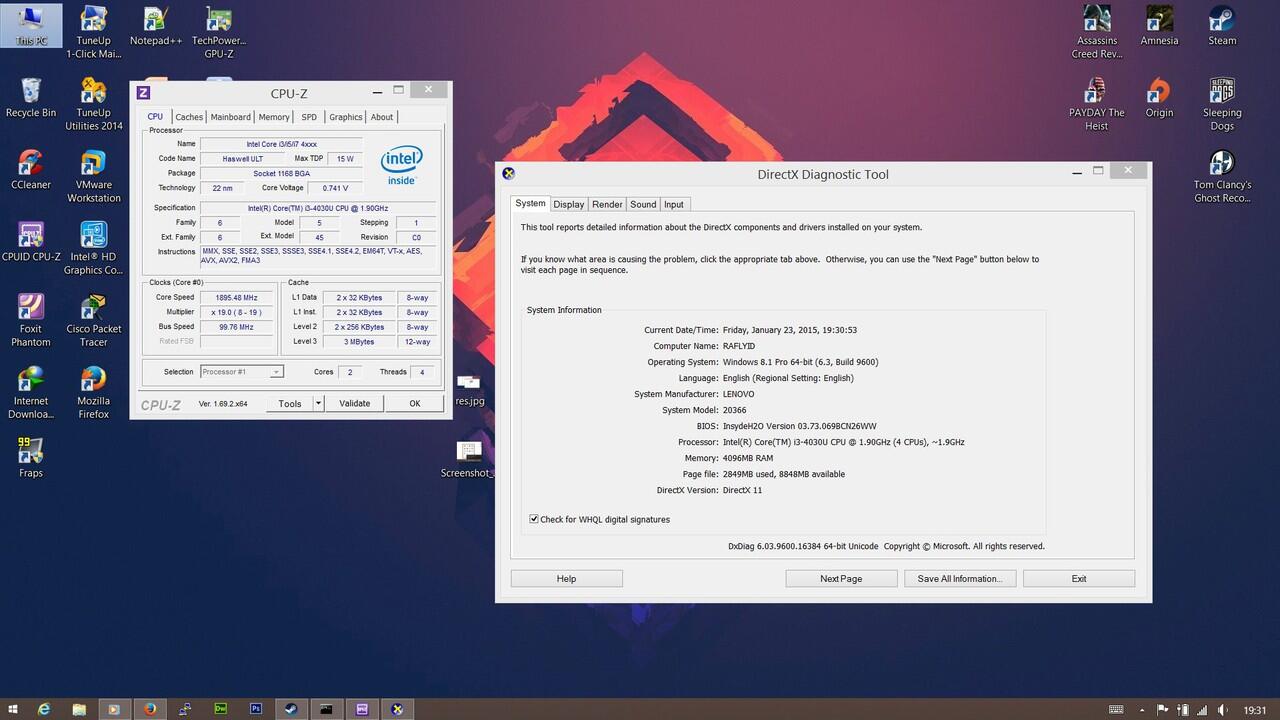The image size is (1280, 720).
Task: Expand the Tools dropdown arrow in CPU-Z
Action: coord(318,403)
